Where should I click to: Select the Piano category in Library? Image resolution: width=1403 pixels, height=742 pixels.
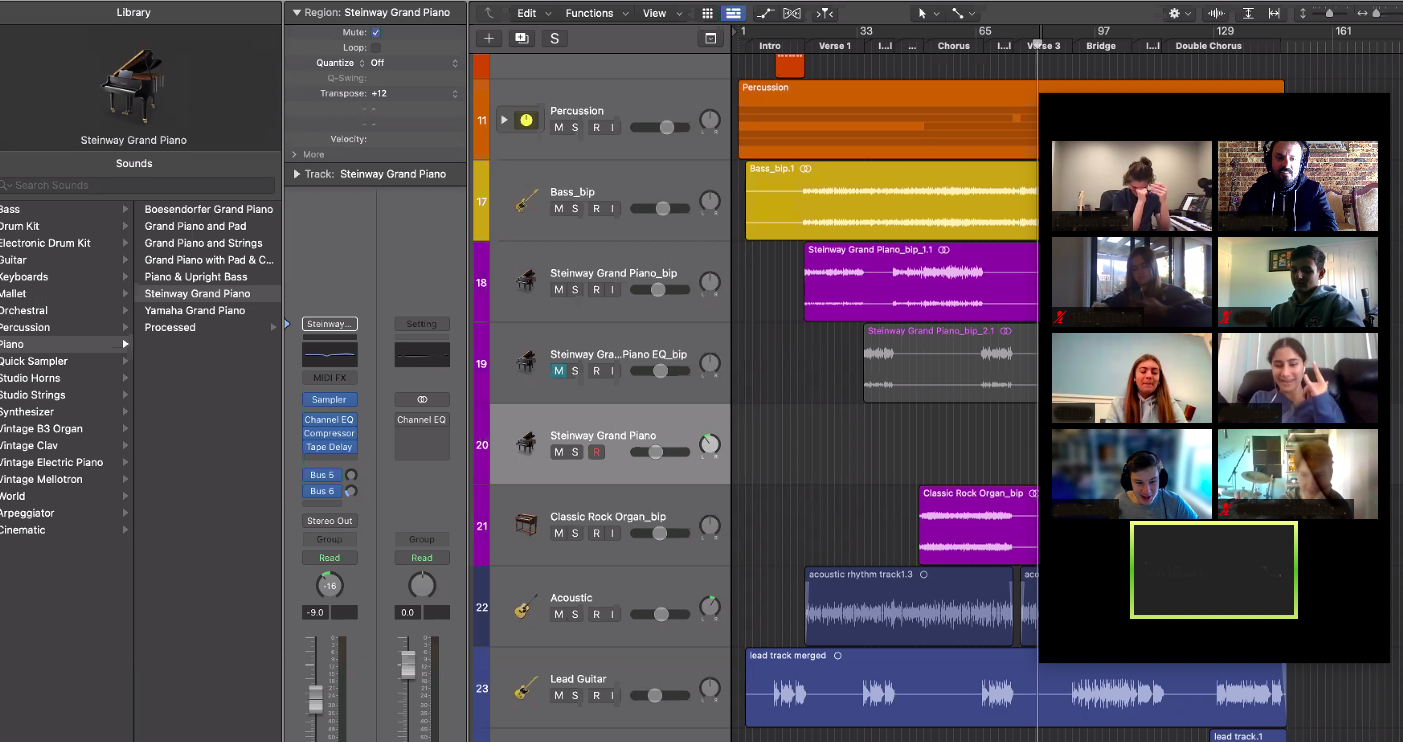pos(65,344)
